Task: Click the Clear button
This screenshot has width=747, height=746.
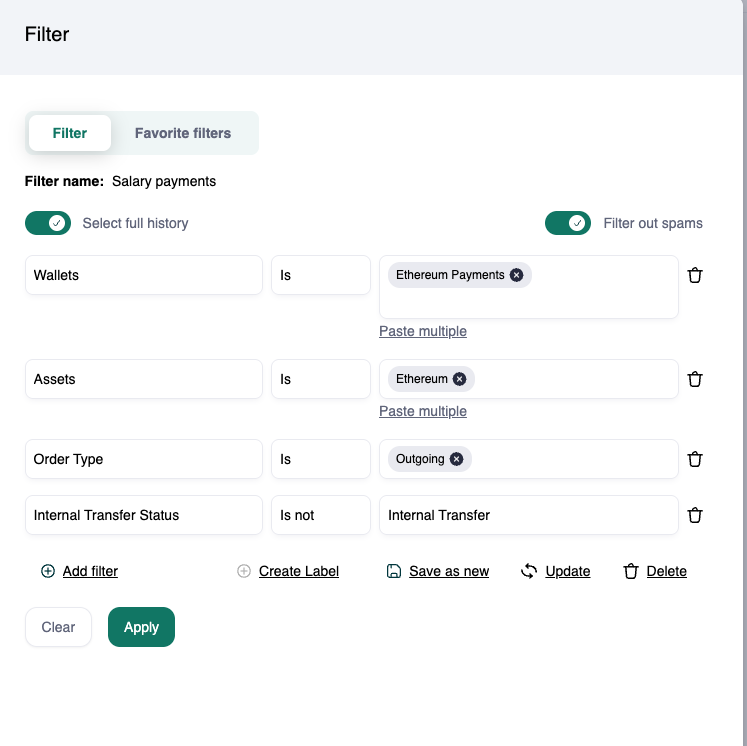Action: 58,627
